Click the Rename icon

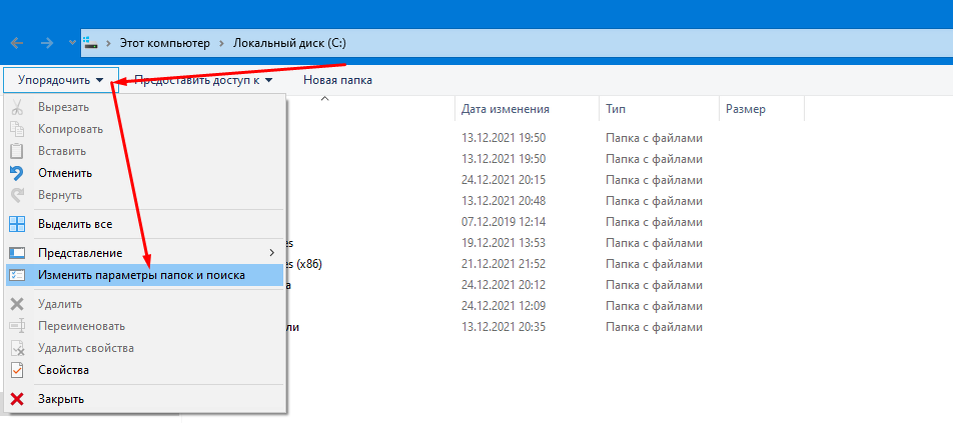tap(17, 326)
